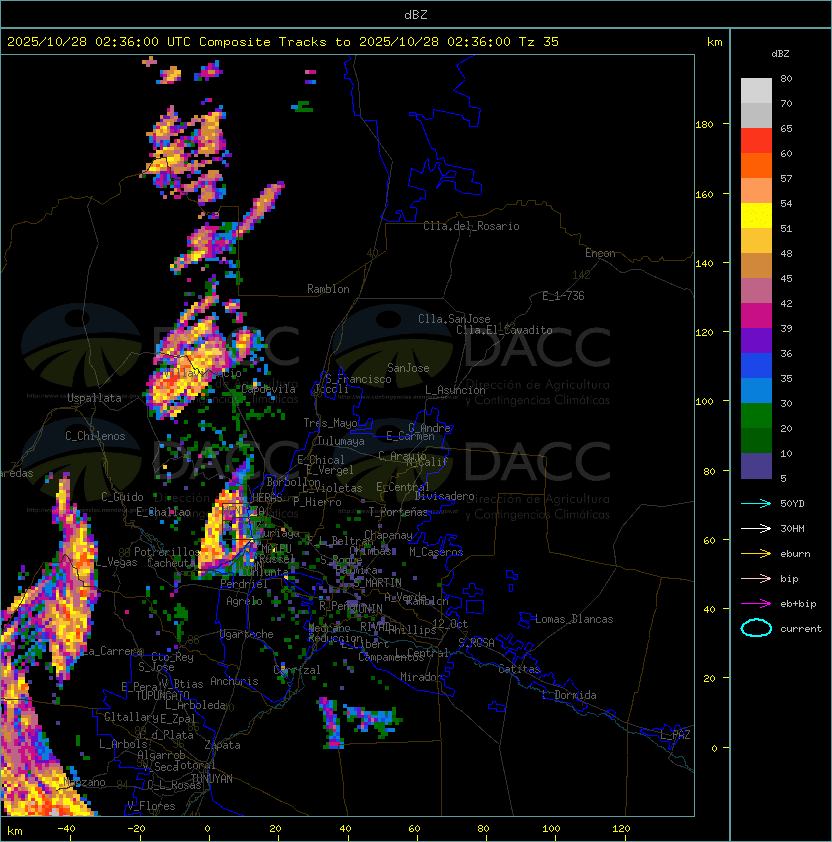Click the 'dBZ' title at top center
832x842 pixels.
pos(416,14)
